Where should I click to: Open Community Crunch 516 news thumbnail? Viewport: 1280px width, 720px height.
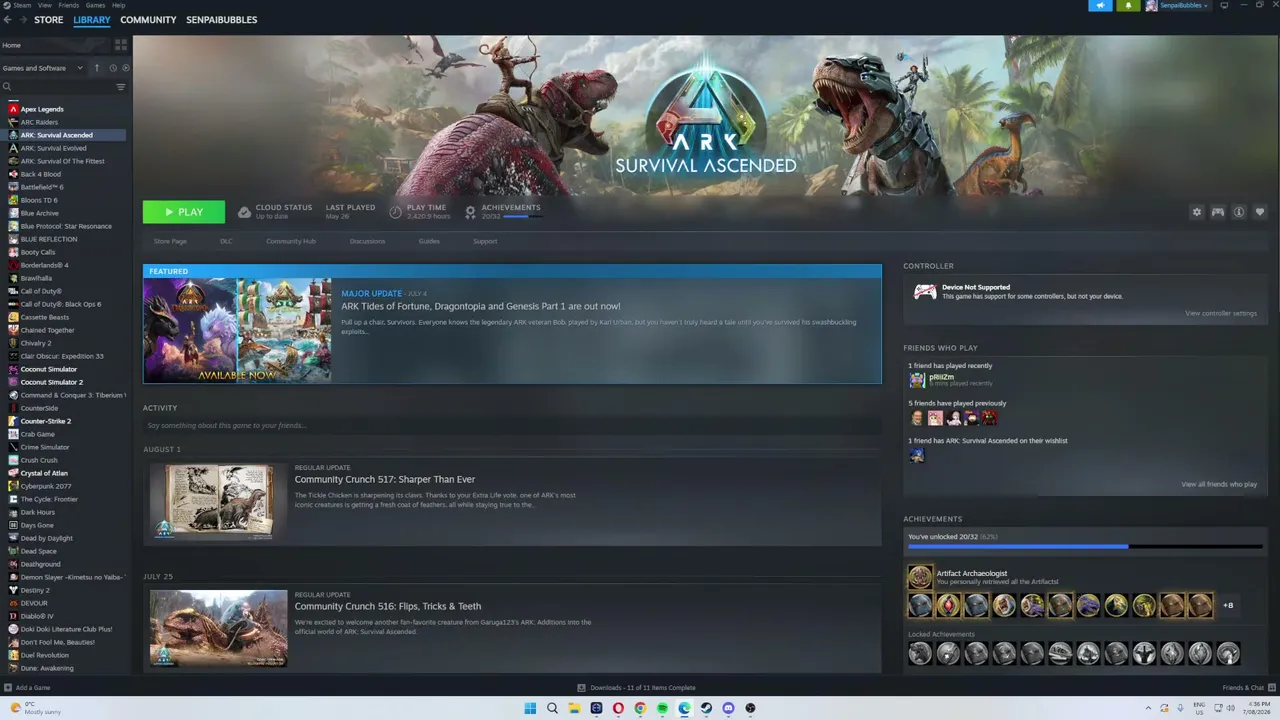(218, 628)
